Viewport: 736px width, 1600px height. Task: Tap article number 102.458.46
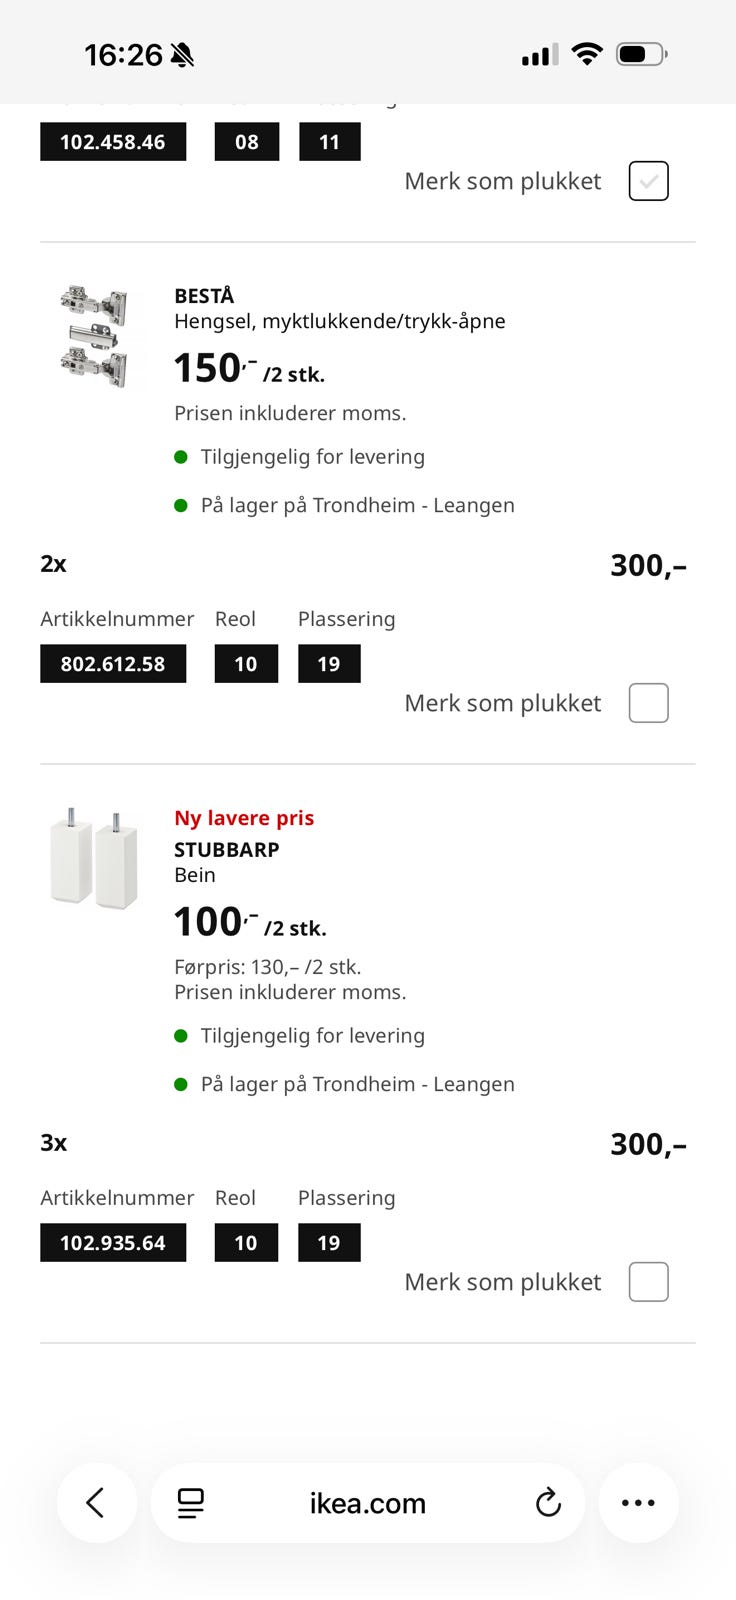(x=113, y=142)
